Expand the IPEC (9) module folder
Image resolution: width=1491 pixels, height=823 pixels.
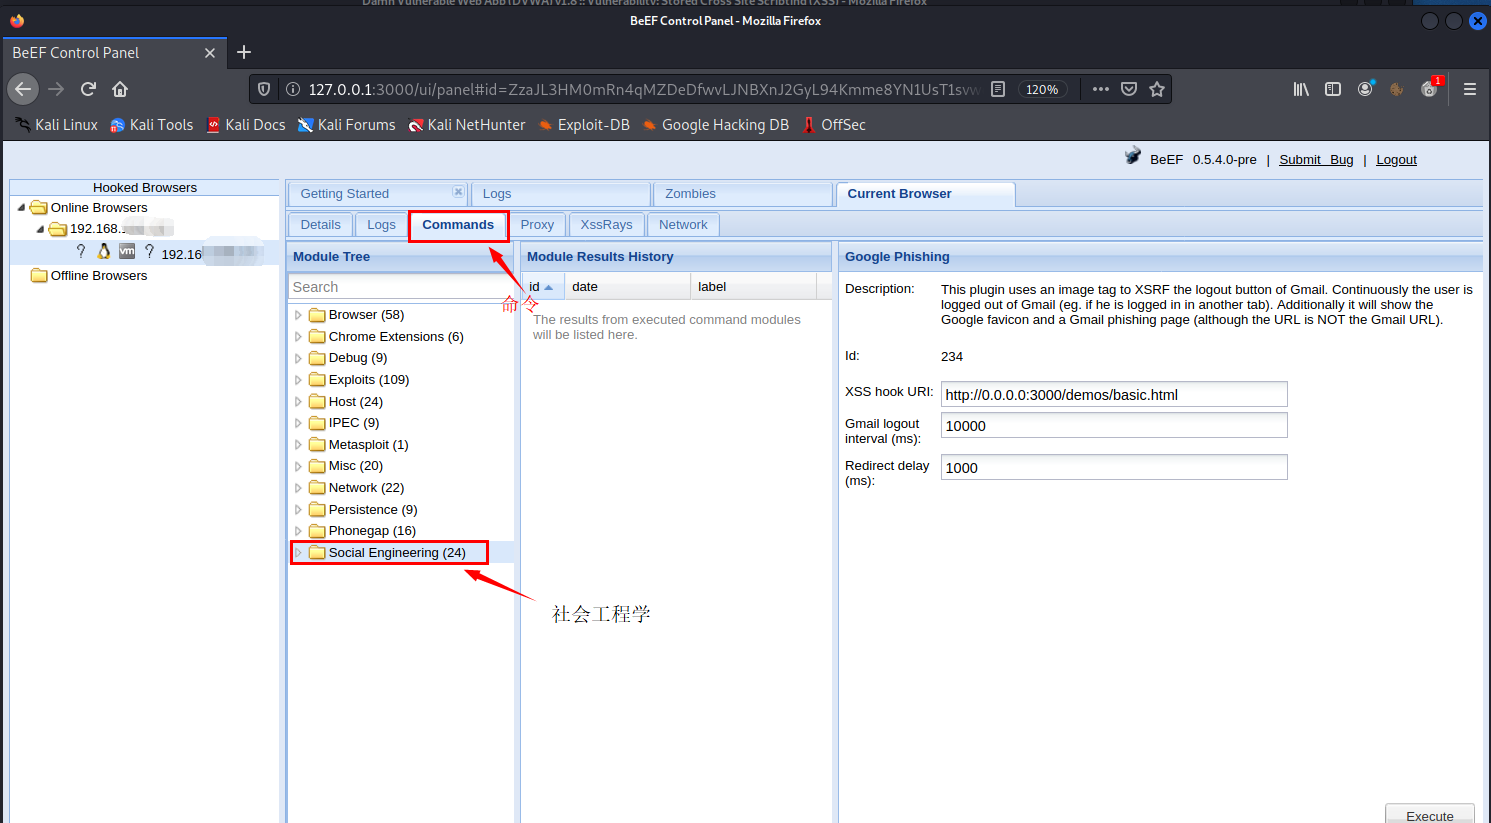[x=298, y=423]
